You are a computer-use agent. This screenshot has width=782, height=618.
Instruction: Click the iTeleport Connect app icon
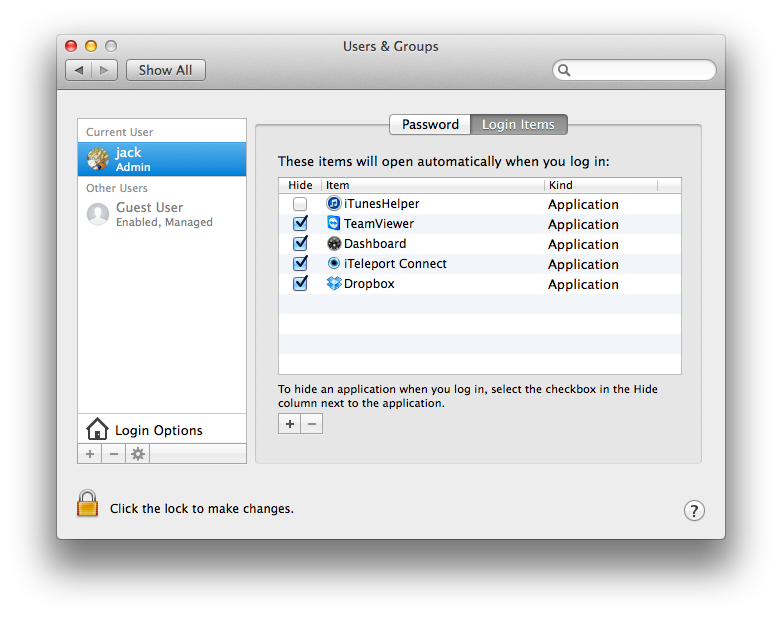tap(334, 263)
